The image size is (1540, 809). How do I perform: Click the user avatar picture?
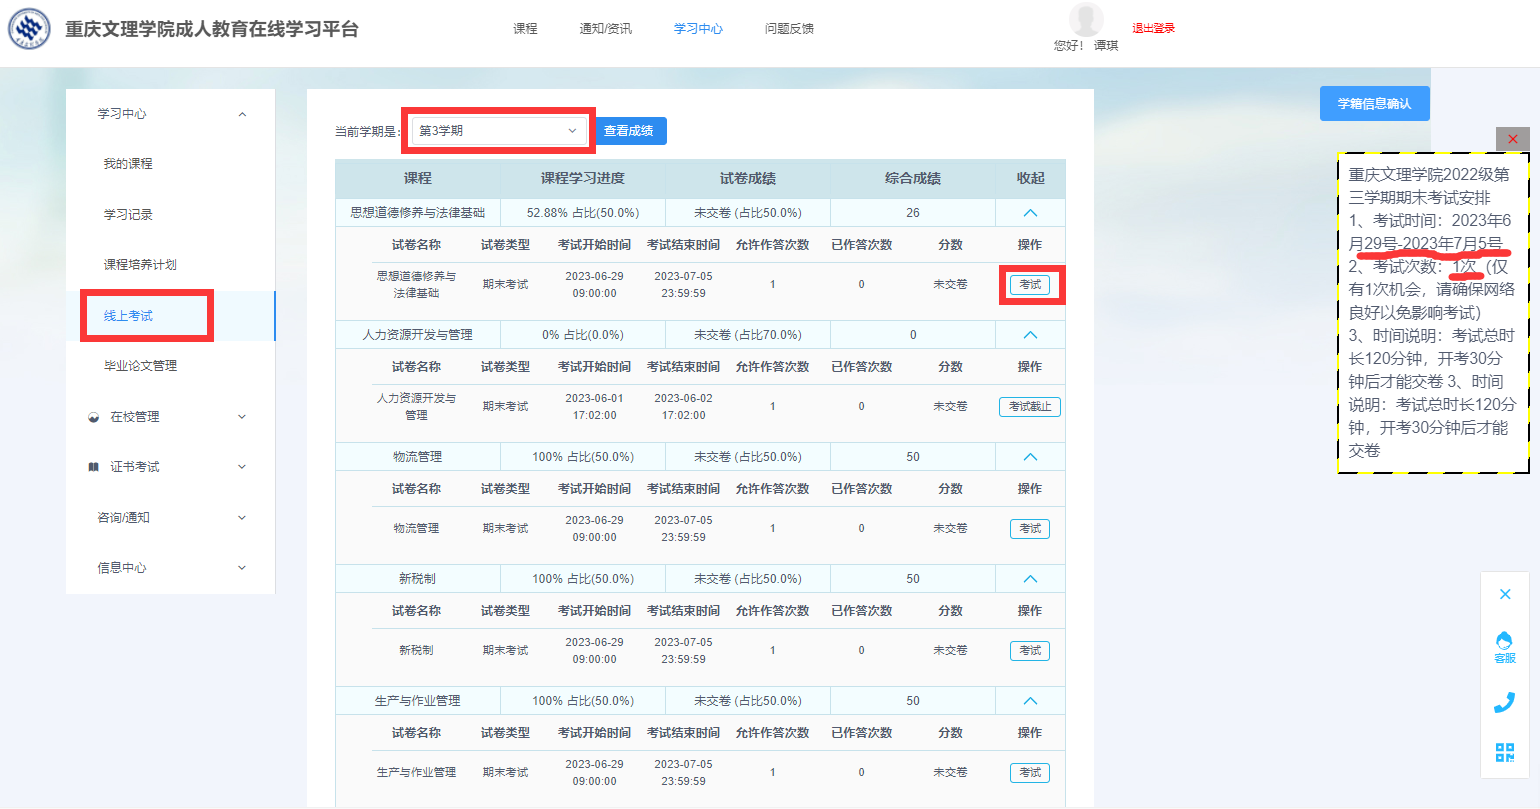click(x=1086, y=20)
